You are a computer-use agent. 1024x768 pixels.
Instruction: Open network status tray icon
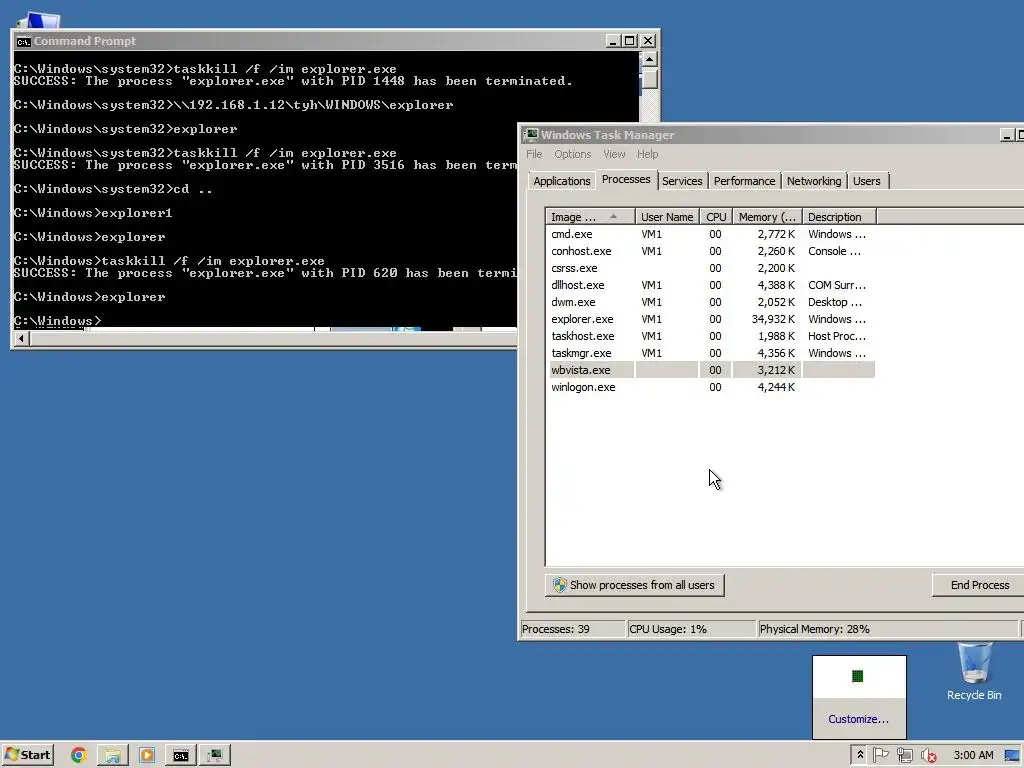[x=904, y=755]
